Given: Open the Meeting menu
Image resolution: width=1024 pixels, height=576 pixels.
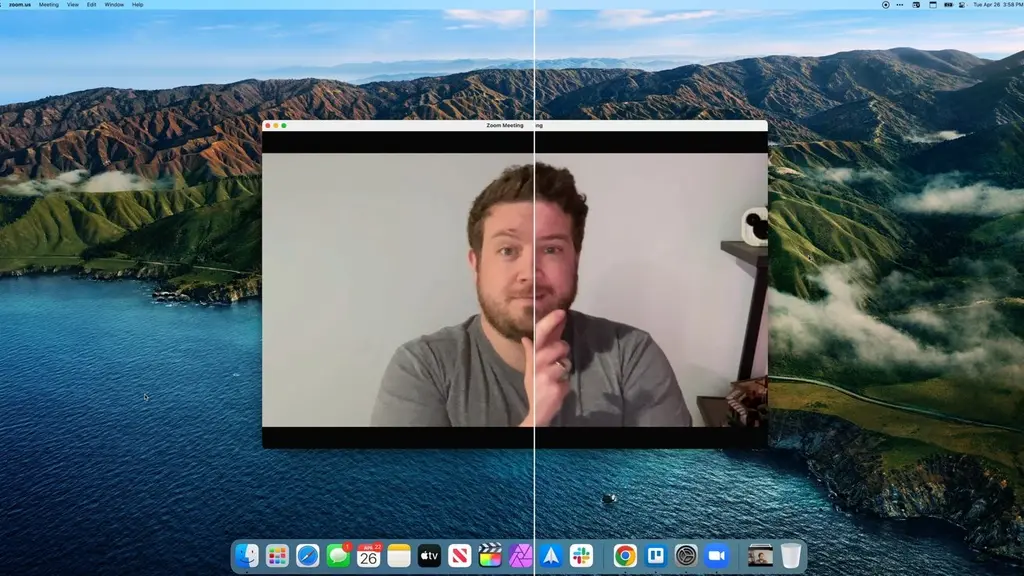Looking at the screenshot, I should [x=48, y=5].
